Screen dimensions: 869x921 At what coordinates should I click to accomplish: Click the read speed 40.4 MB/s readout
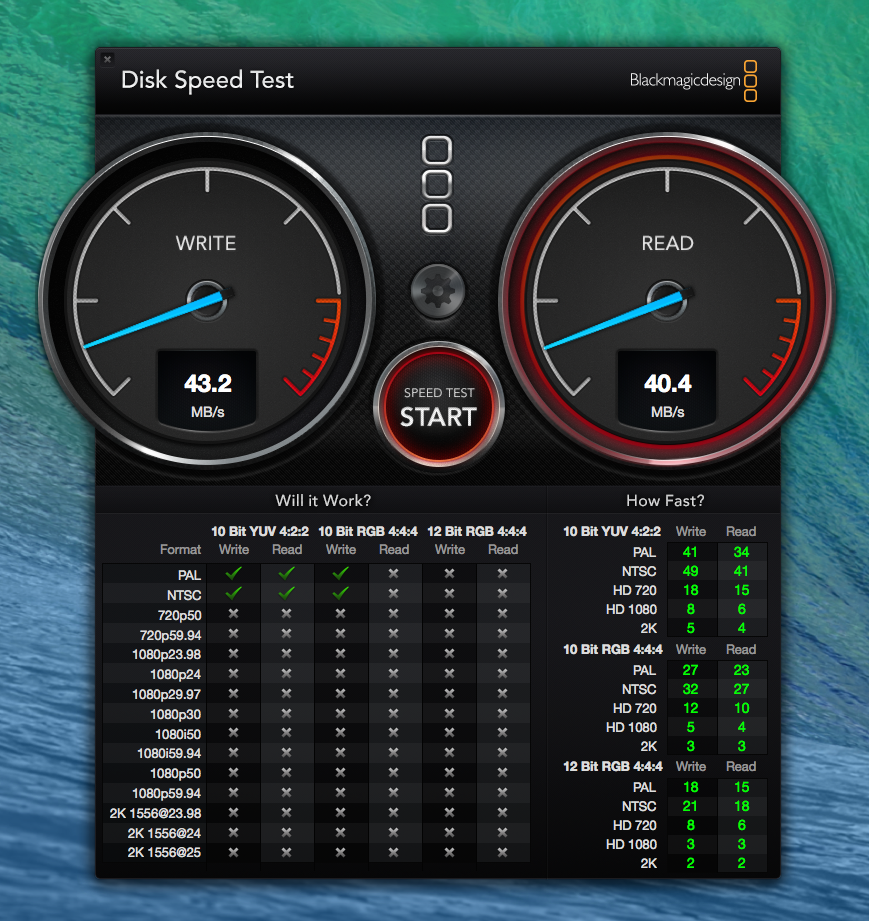(x=667, y=392)
